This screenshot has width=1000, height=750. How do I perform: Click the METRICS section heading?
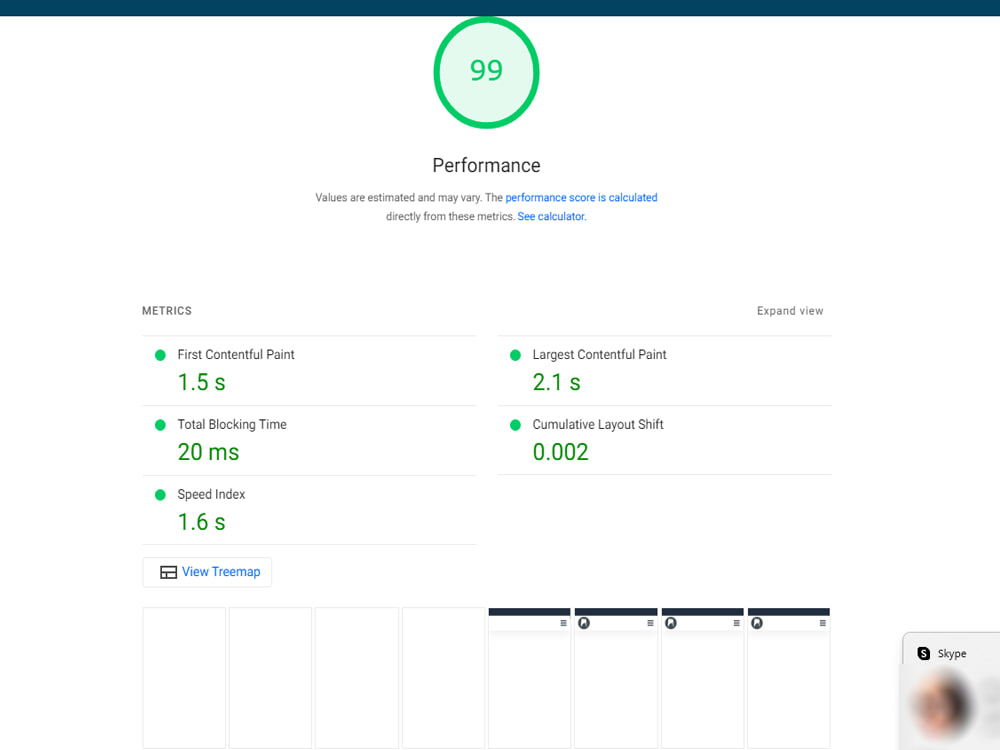point(166,311)
